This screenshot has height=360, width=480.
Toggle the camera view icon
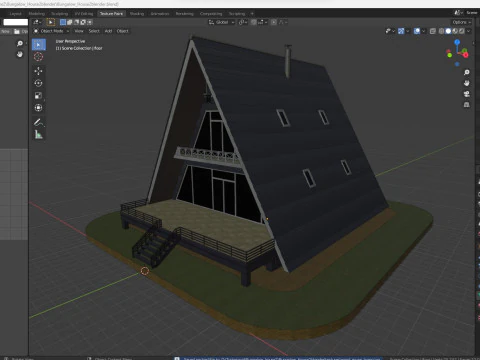[x=467, y=94]
